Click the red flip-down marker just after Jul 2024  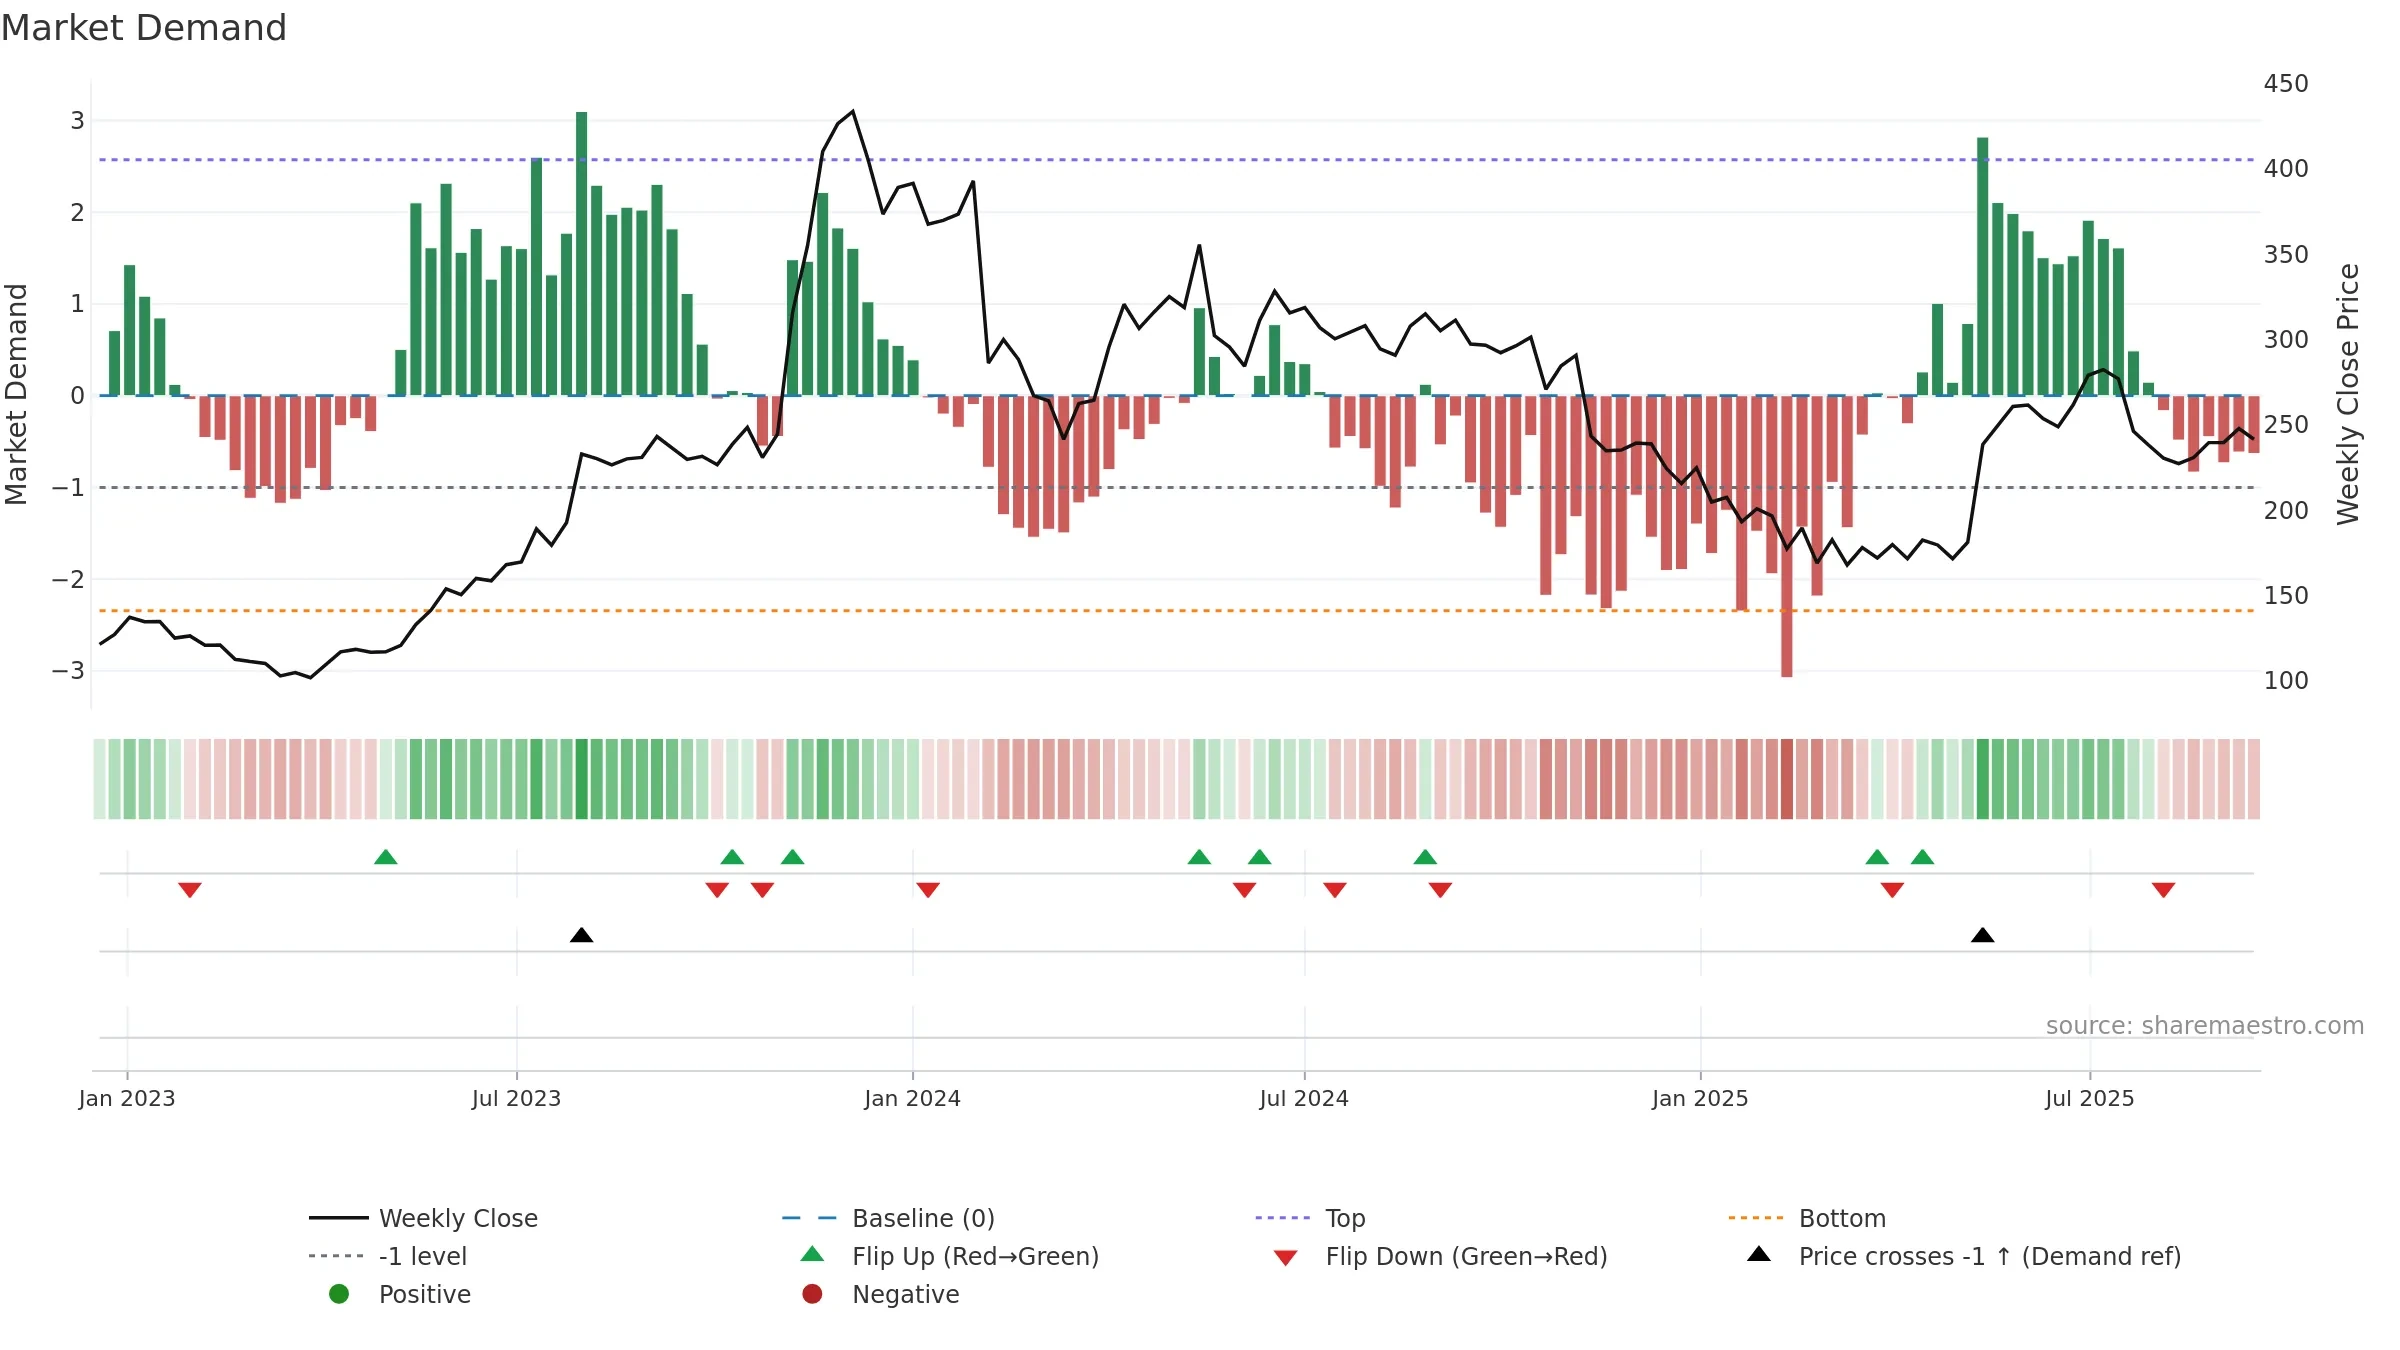click(x=1334, y=890)
